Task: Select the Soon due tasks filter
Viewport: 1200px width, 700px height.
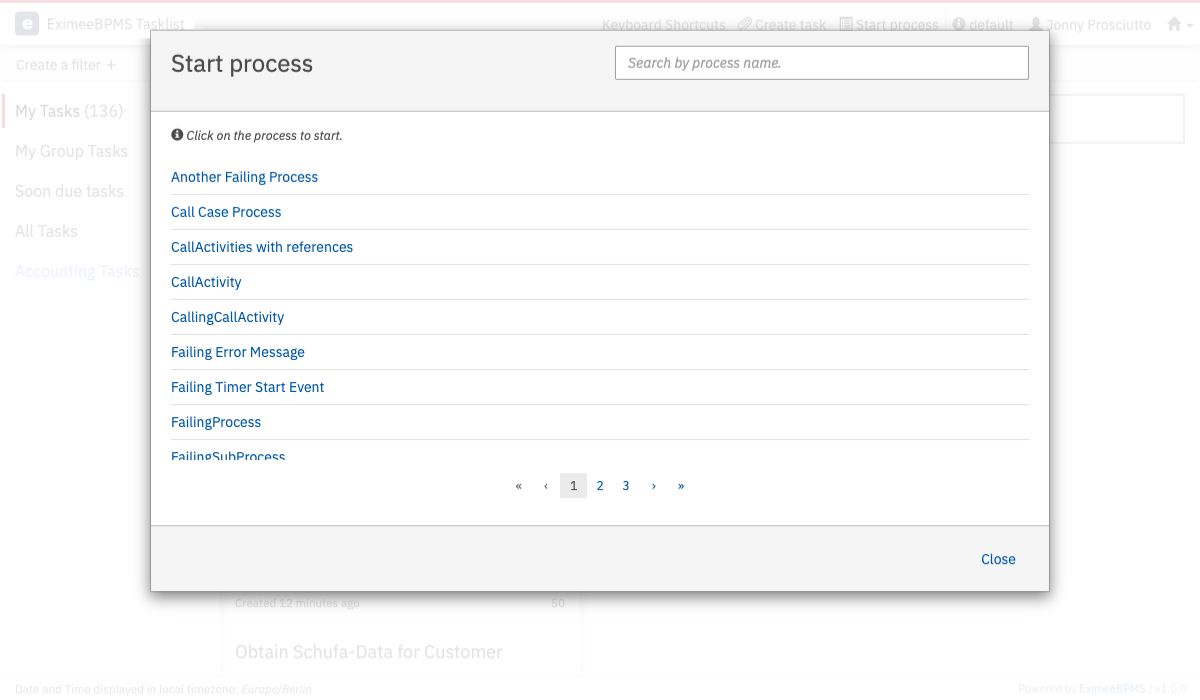Action: coord(69,191)
